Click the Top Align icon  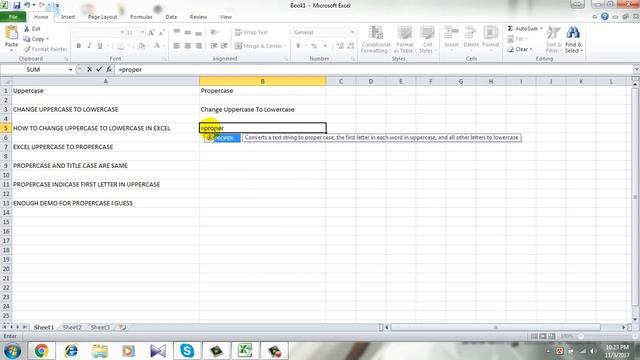(x=177, y=32)
